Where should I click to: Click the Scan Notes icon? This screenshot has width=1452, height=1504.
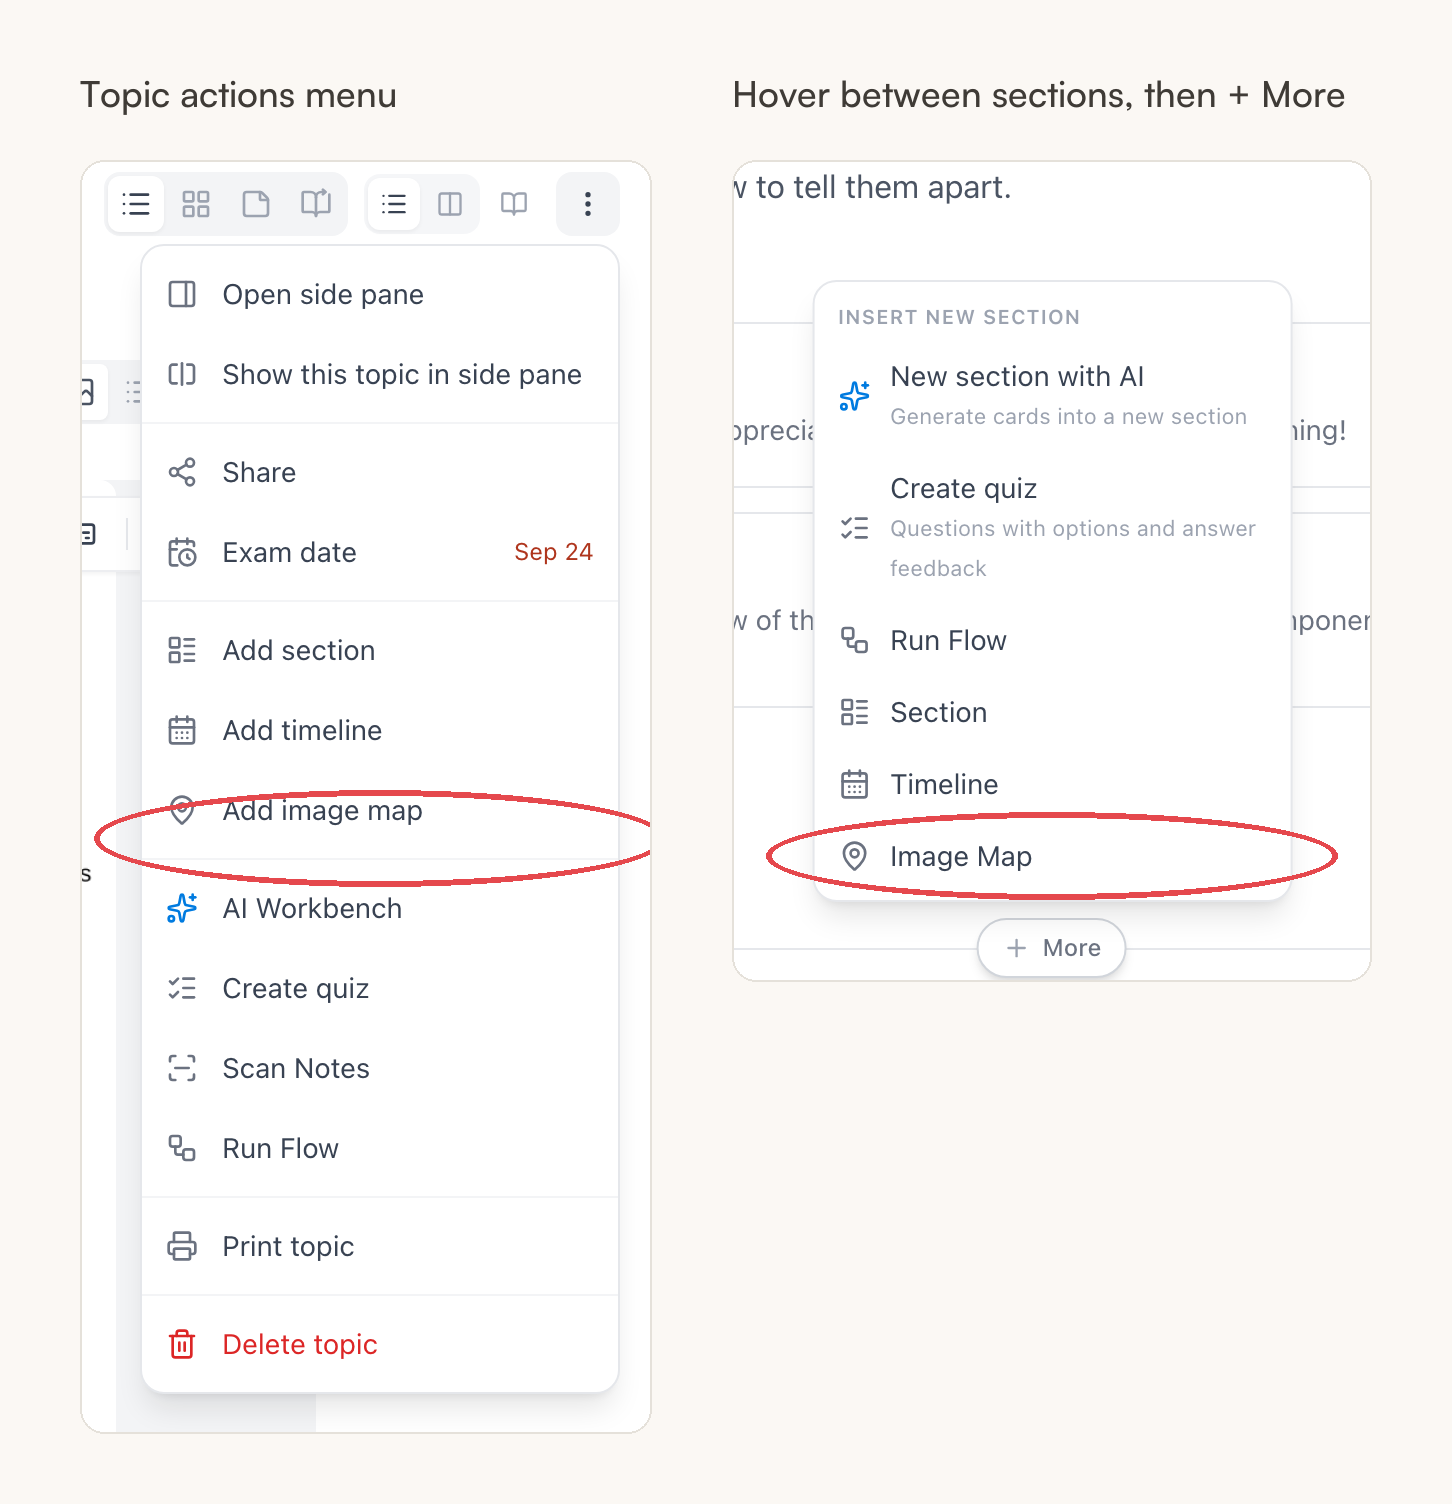click(x=182, y=1068)
